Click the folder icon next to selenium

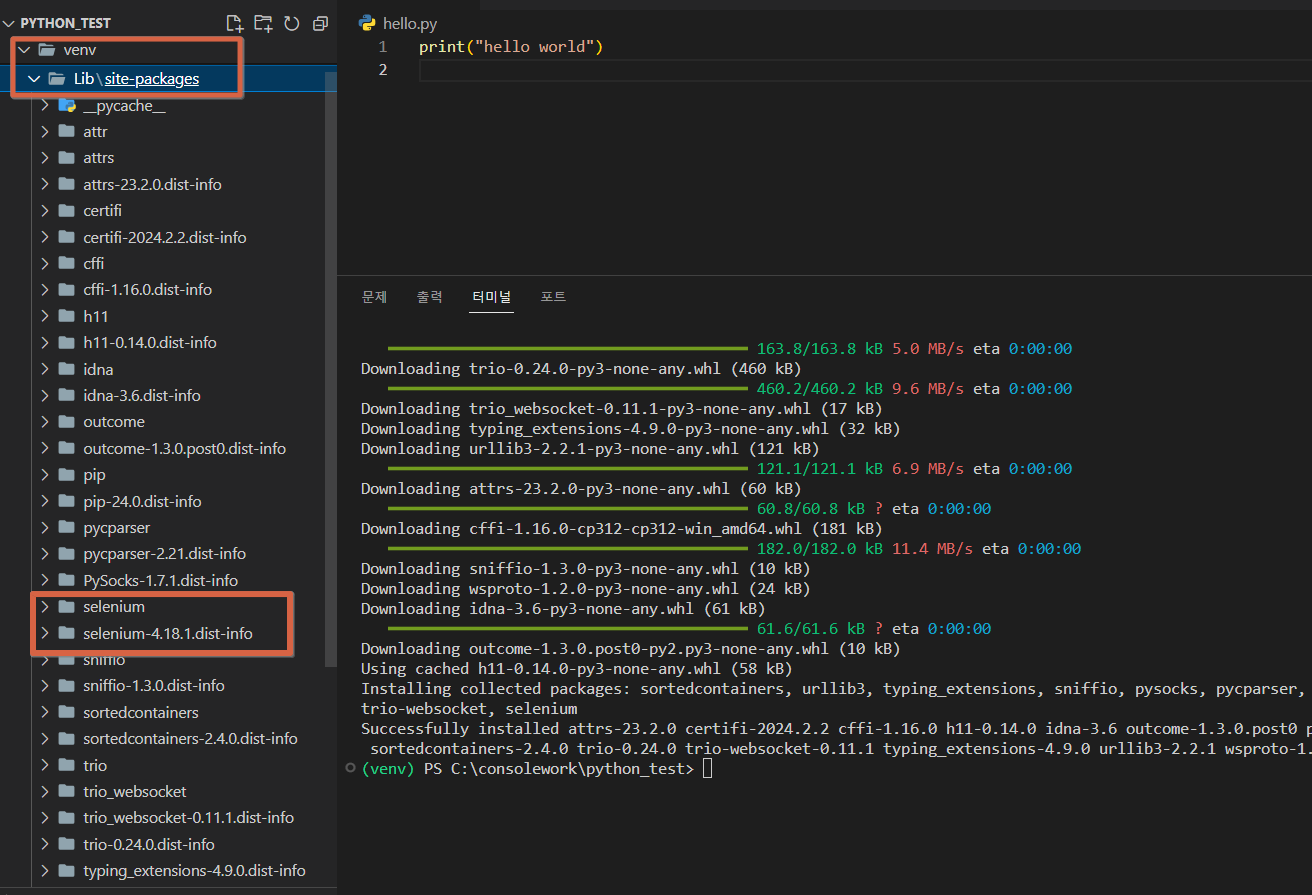point(67,606)
